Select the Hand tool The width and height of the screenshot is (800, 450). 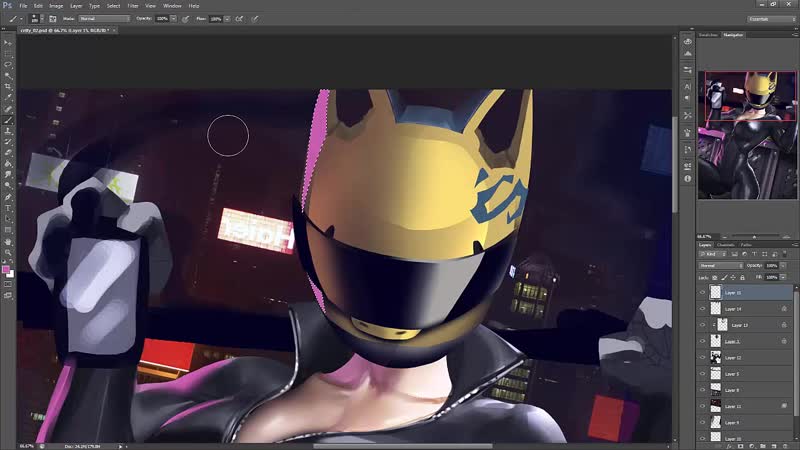click(8, 241)
